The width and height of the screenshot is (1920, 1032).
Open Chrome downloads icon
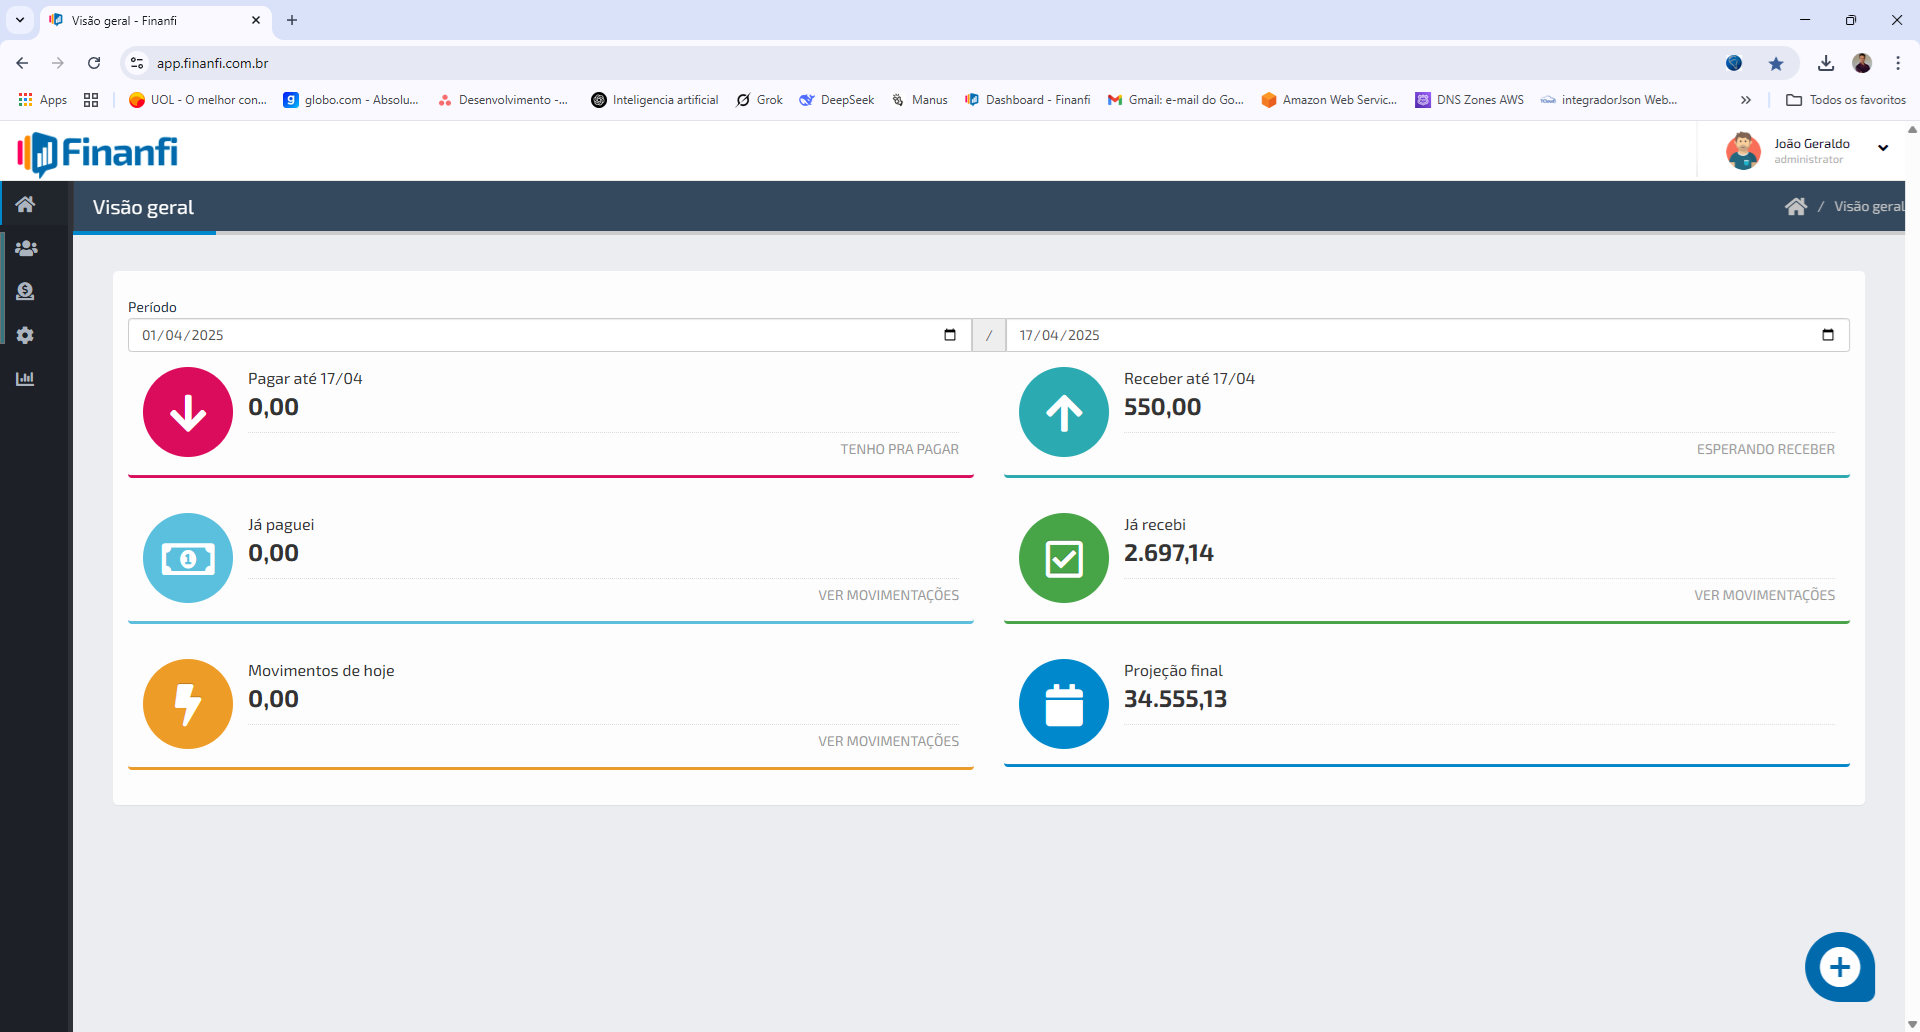(1826, 62)
